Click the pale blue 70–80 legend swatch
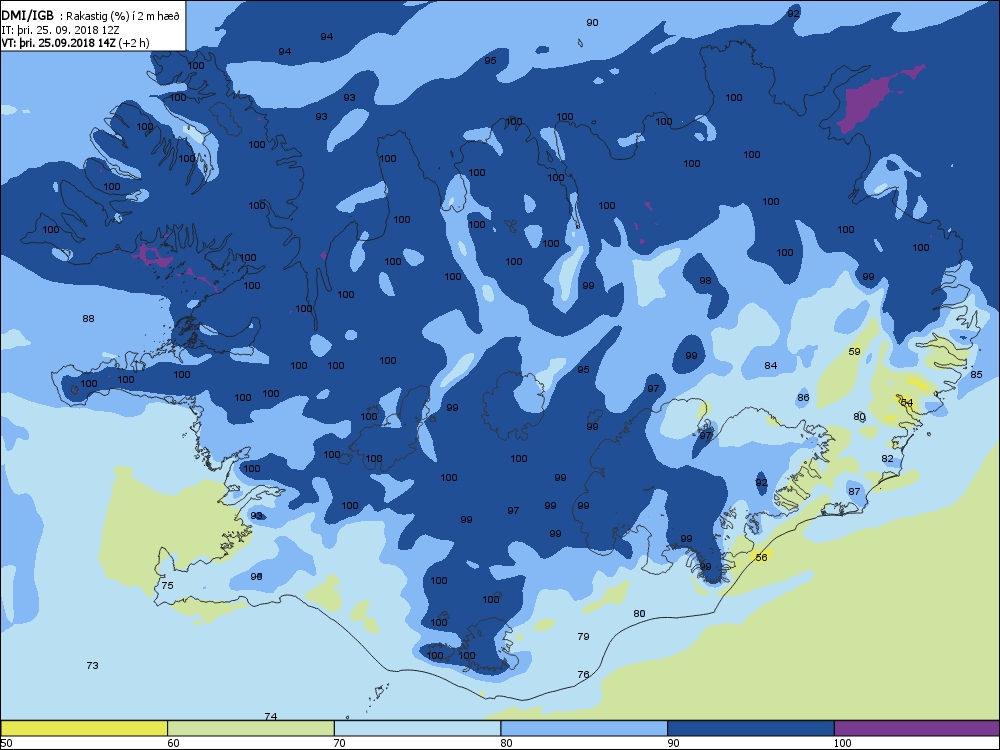1000x750 pixels. pos(417,728)
